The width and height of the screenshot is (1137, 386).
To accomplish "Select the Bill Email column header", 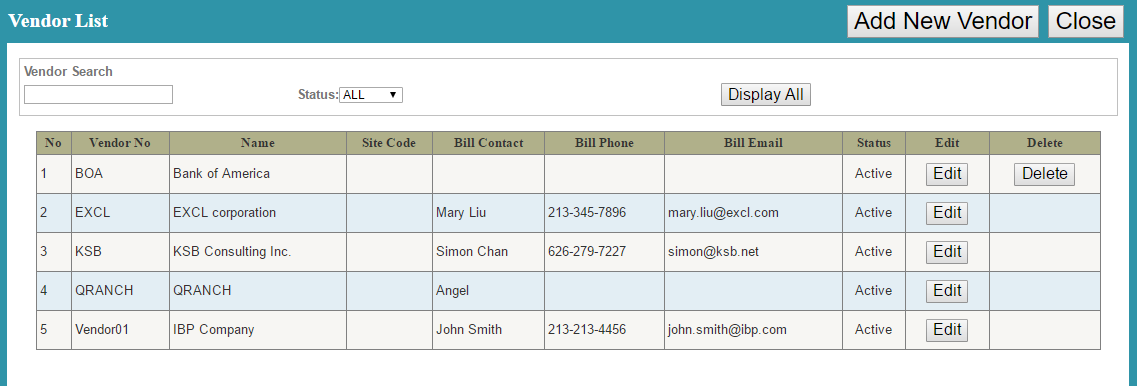I will (753, 143).
